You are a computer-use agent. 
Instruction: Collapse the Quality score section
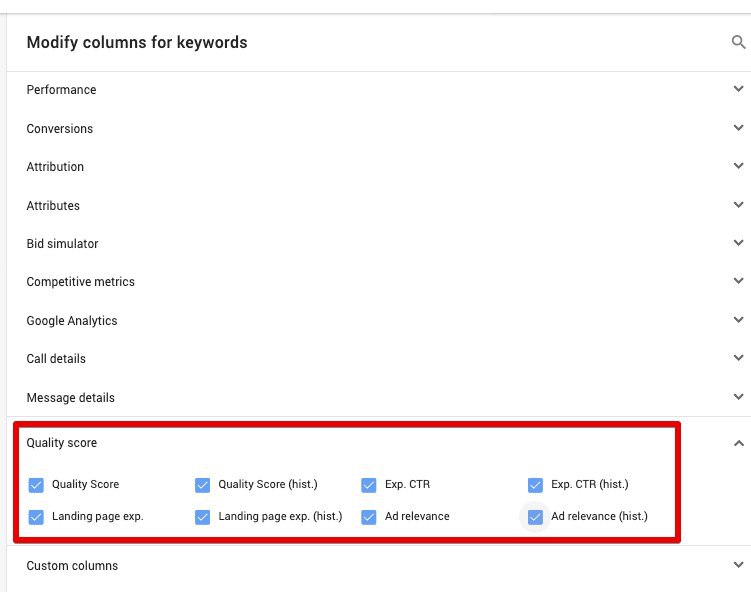coord(738,443)
